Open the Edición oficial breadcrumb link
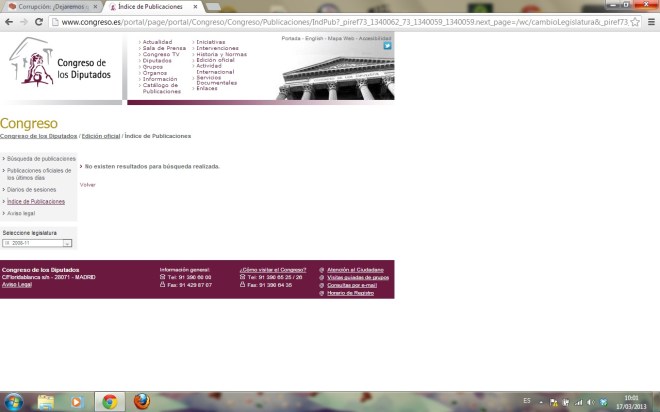The image size is (660, 412). [x=100, y=136]
